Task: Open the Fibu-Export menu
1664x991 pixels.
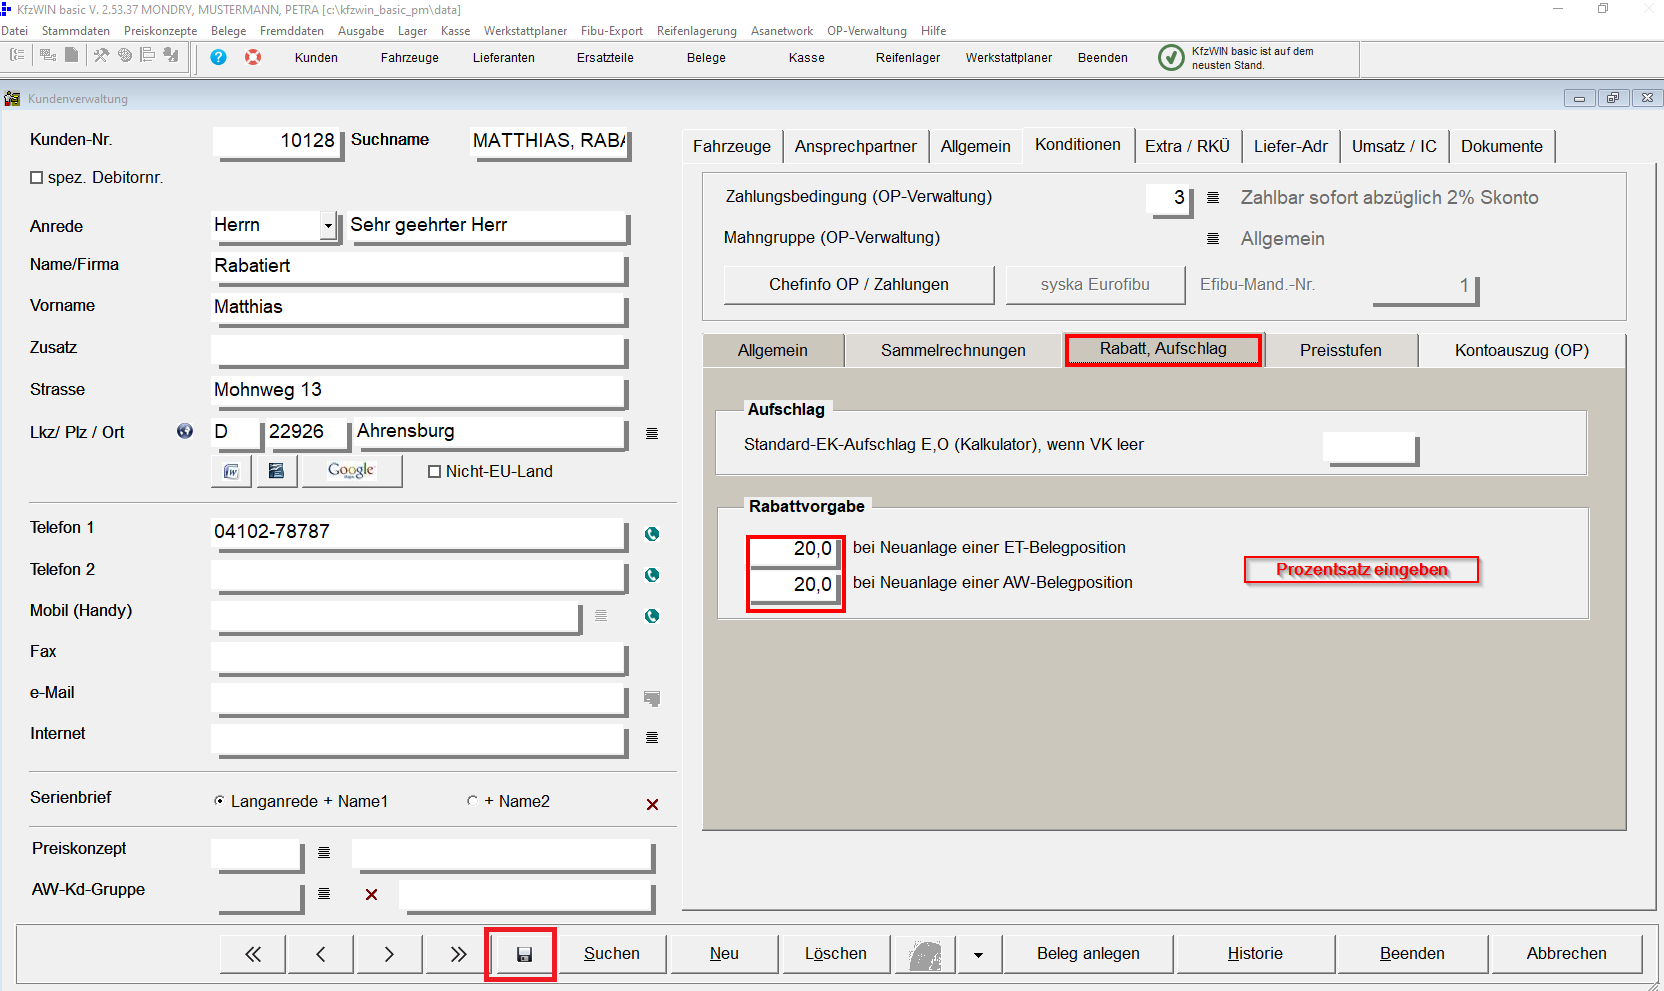Action: (x=612, y=31)
